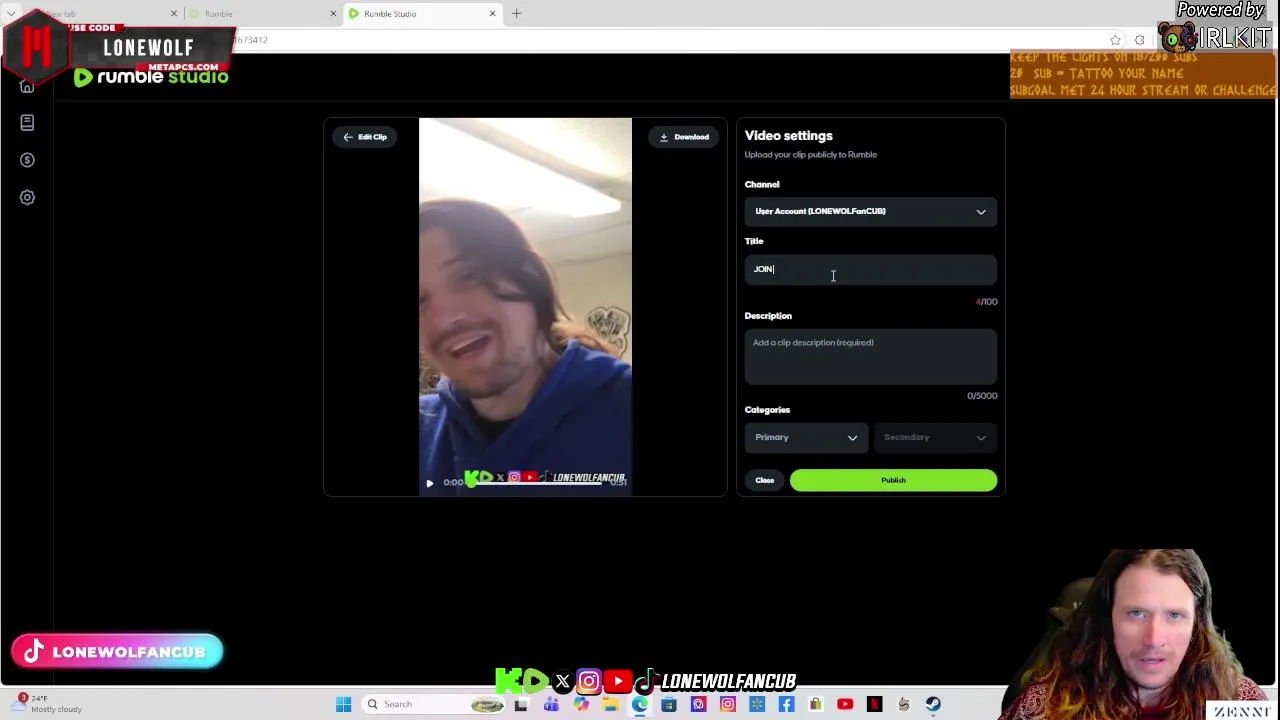Open the Primary category dropdown

point(806,437)
